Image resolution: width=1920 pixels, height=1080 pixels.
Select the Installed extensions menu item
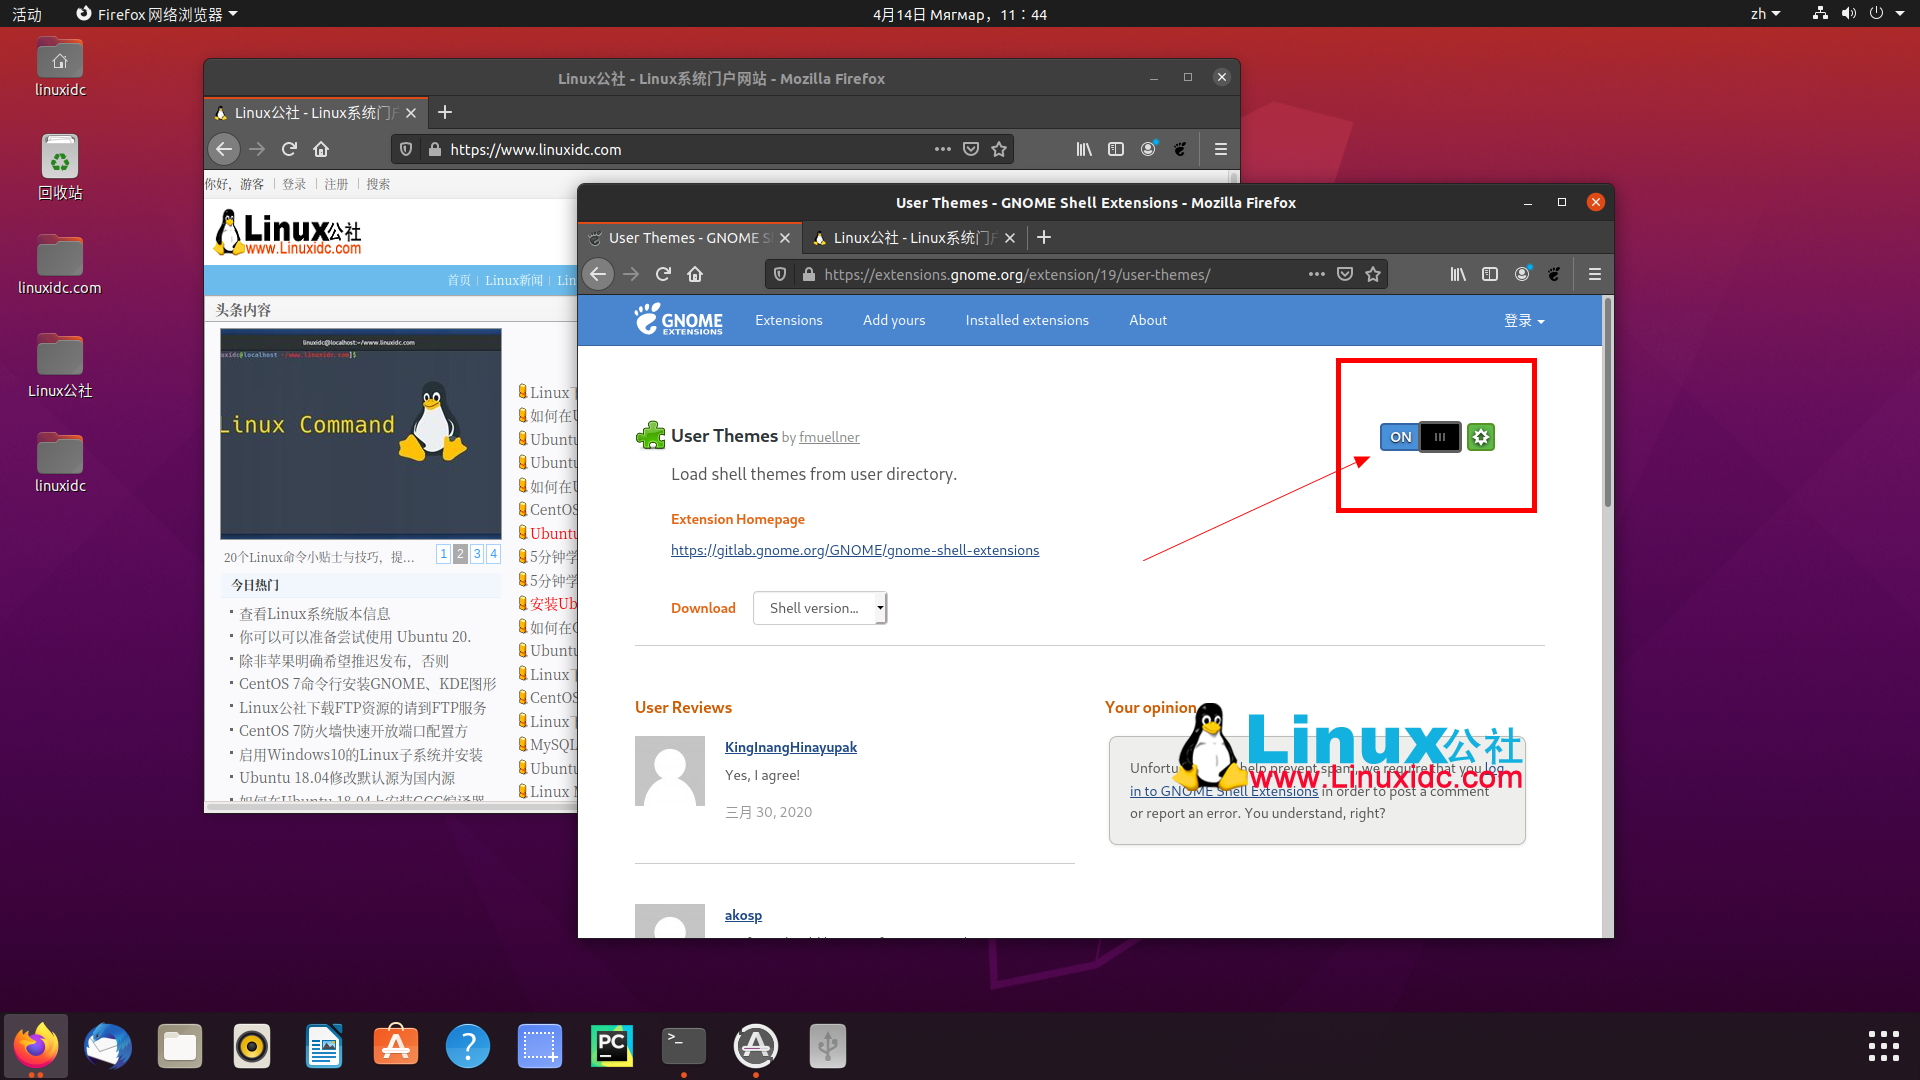pos(1027,320)
